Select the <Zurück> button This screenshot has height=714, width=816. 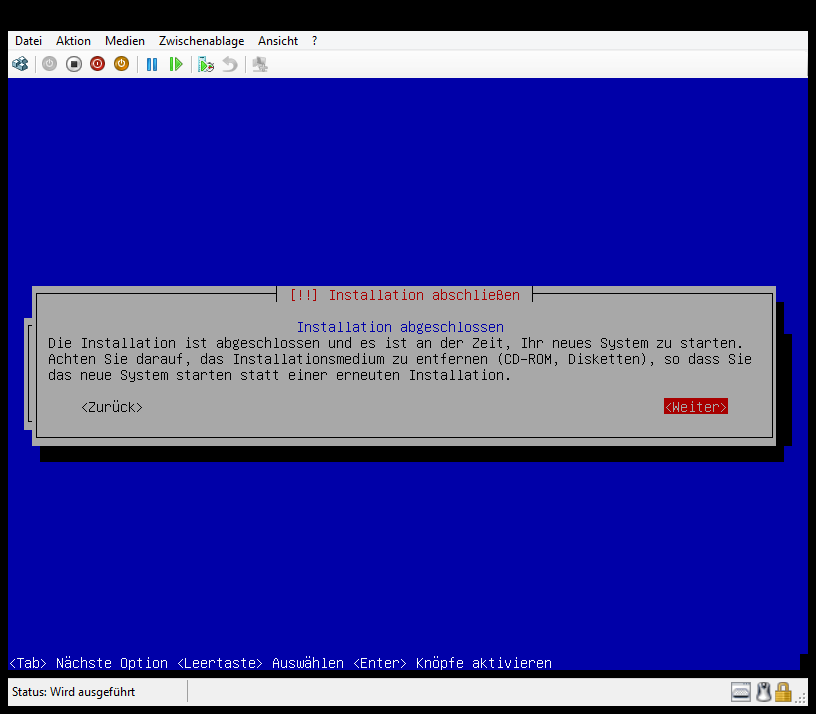click(112, 407)
